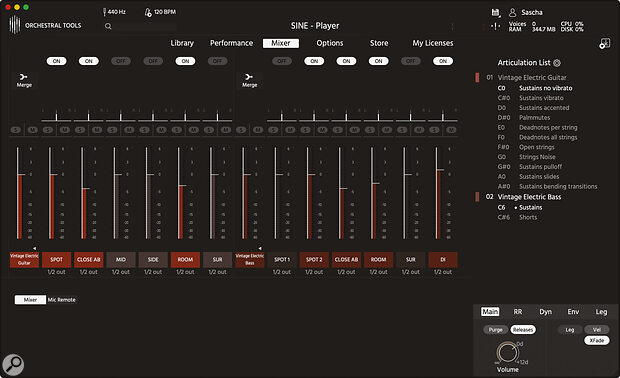Mute the SPOT 2 mic channel
The height and width of the screenshot is (378, 620).
[322, 130]
